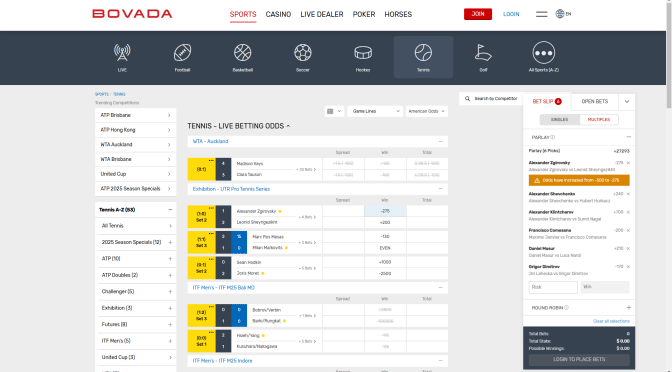Open ATP Brisbane trending competition
The height and width of the screenshot is (372, 672).
click(135, 115)
